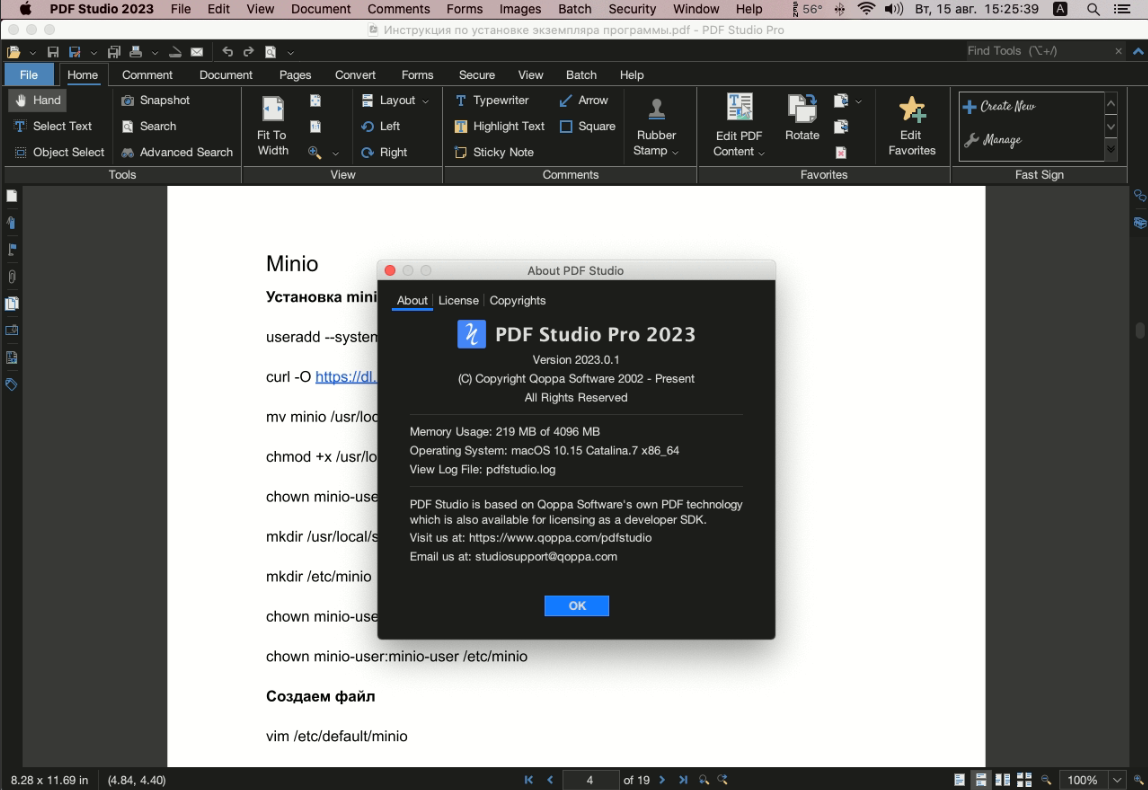This screenshot has height=790, width=1148.
Task: Toggle single continuous page layout in status bar
Action: pyautogui.click(x=981, y=780)
